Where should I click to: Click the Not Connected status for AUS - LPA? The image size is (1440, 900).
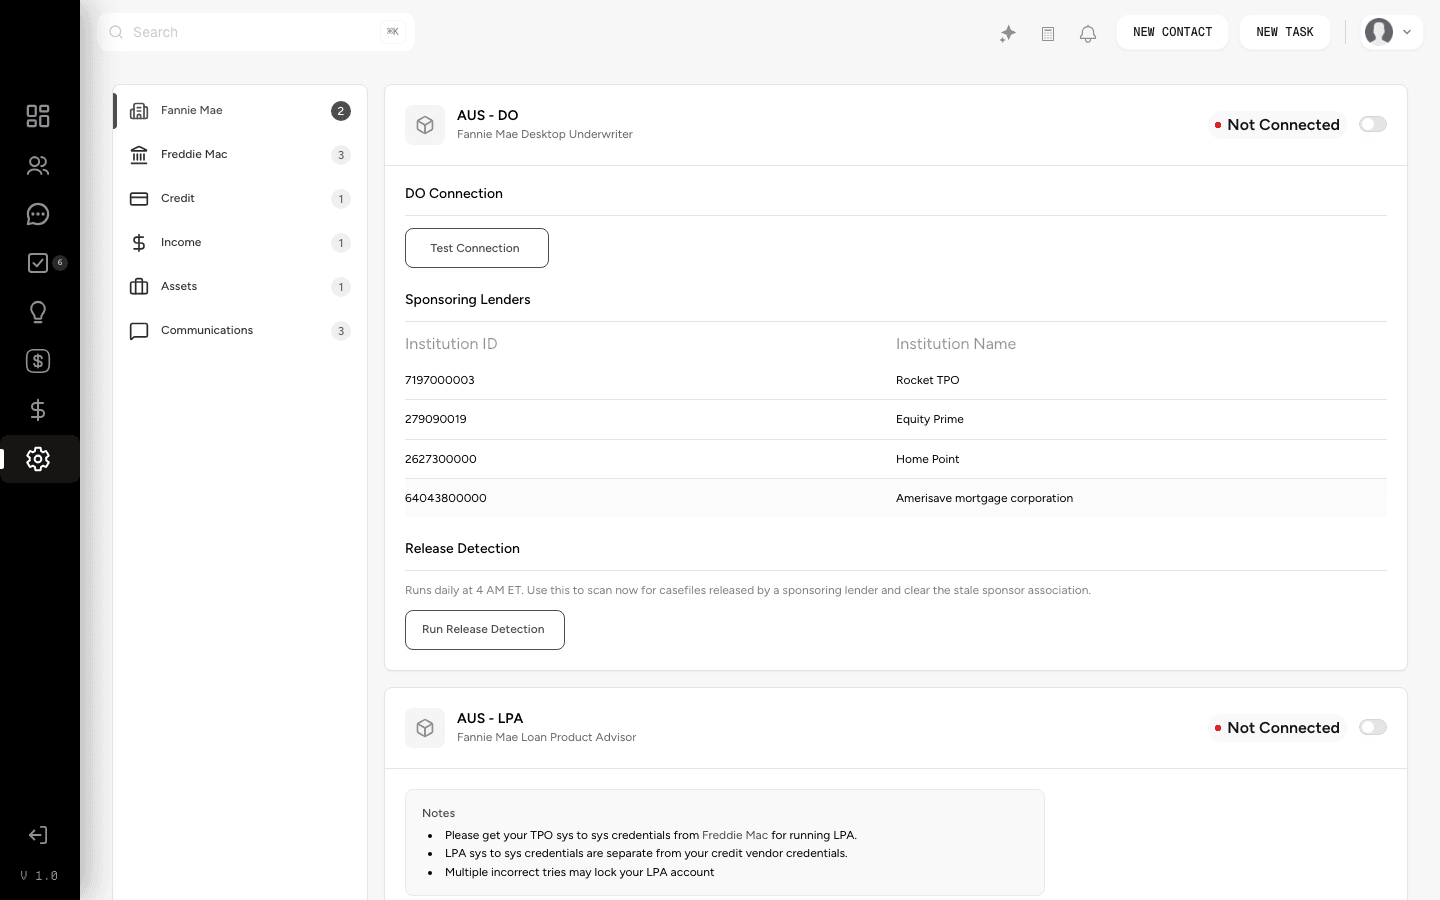pyautogui.click(x=1277, y=728)
